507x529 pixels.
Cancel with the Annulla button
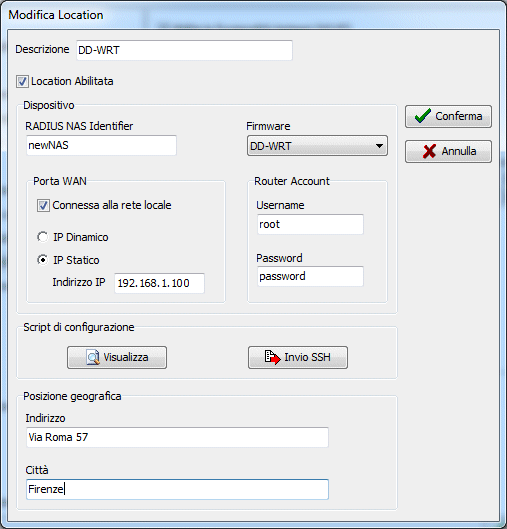[x=448, y=151]
